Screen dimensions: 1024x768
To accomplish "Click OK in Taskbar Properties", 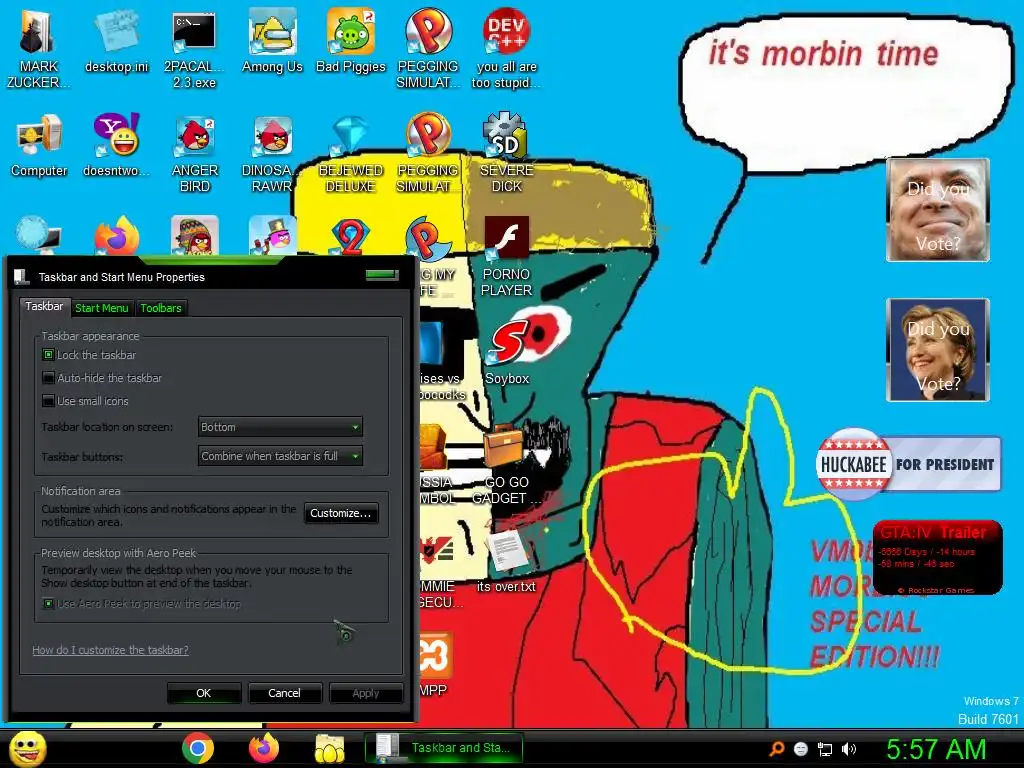I will (x=204, y=693).
